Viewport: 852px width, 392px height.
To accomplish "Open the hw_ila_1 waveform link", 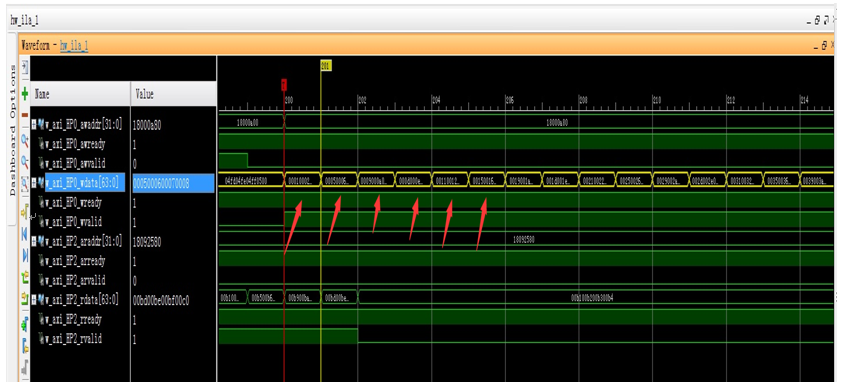I will pyautogui.click(x=74, y=46).
